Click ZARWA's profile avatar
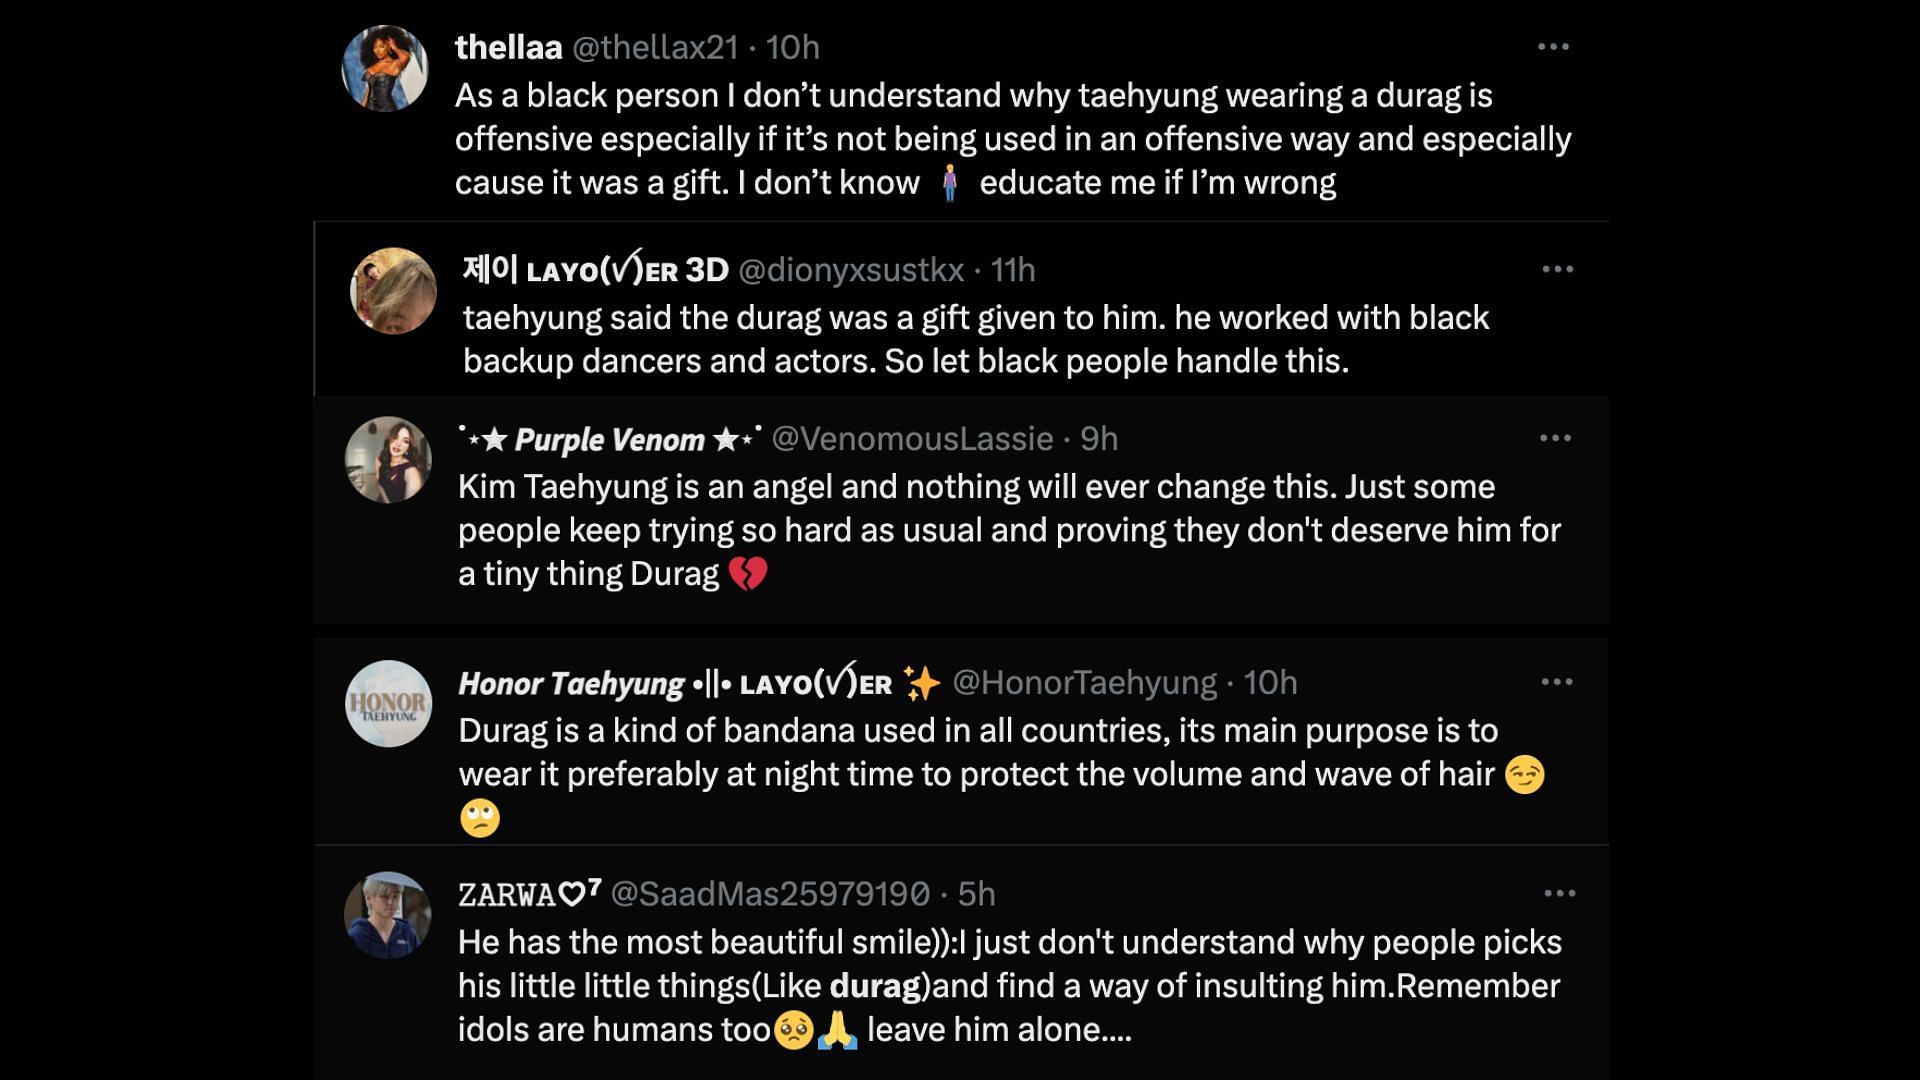Screen dimensions: 1920x1080 pyautogui.click(x=388, y=915)
